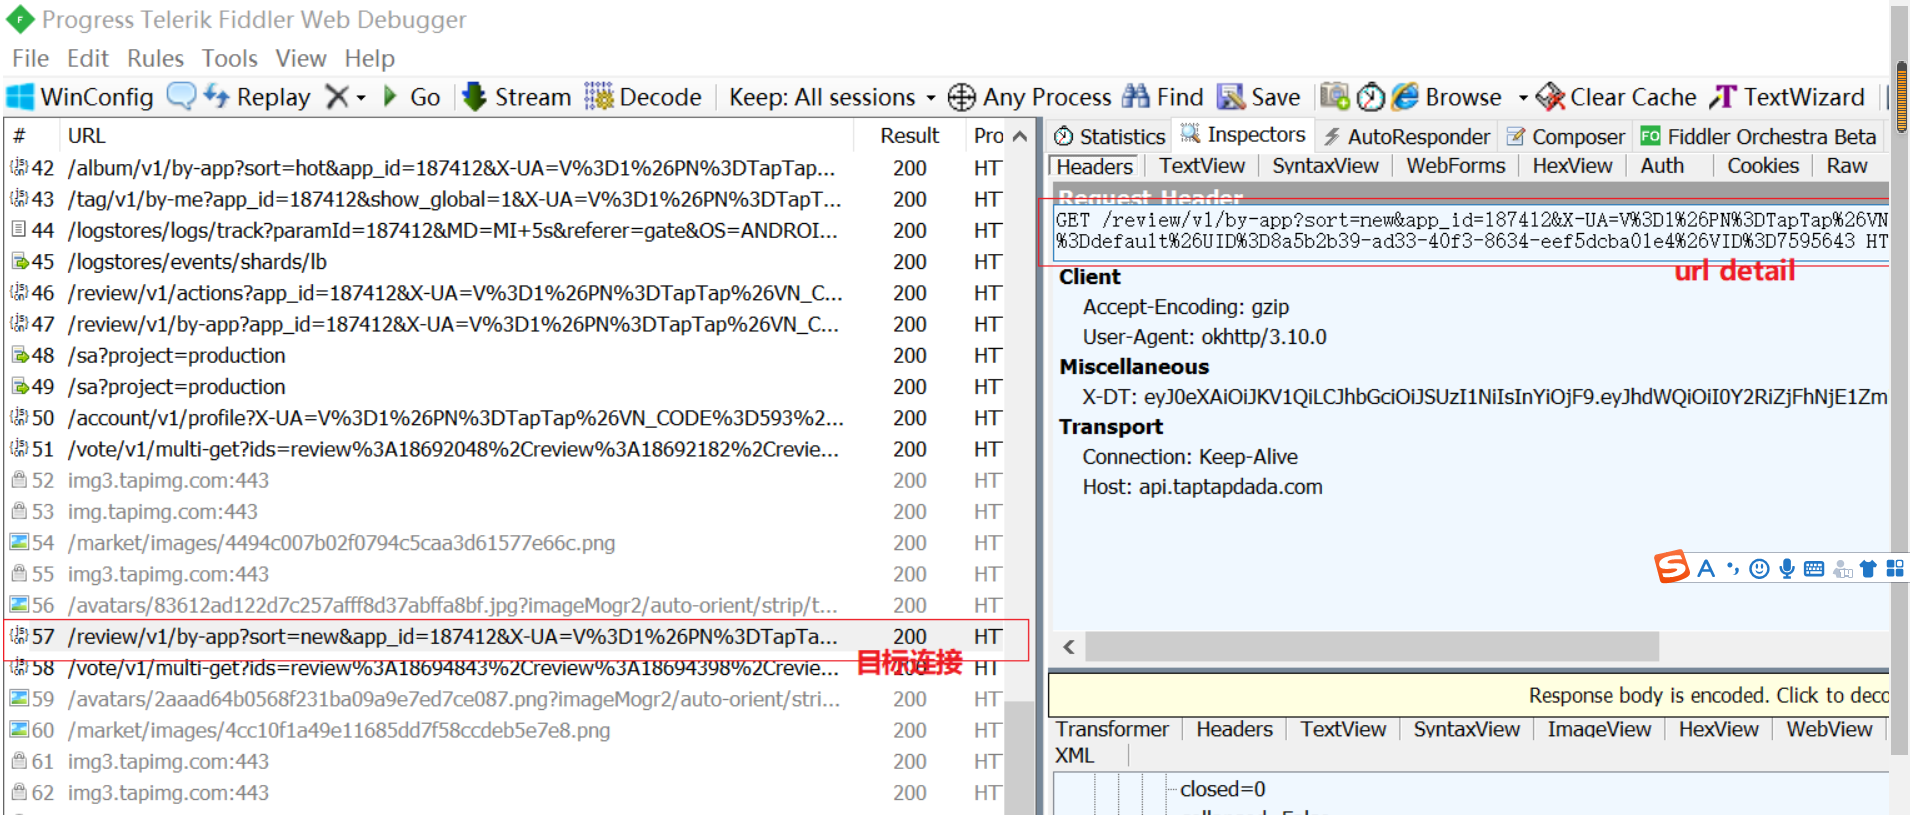This screenshot has height=815, width=1910.
Task: Open the File menu
Action: (x=30, y=59)
